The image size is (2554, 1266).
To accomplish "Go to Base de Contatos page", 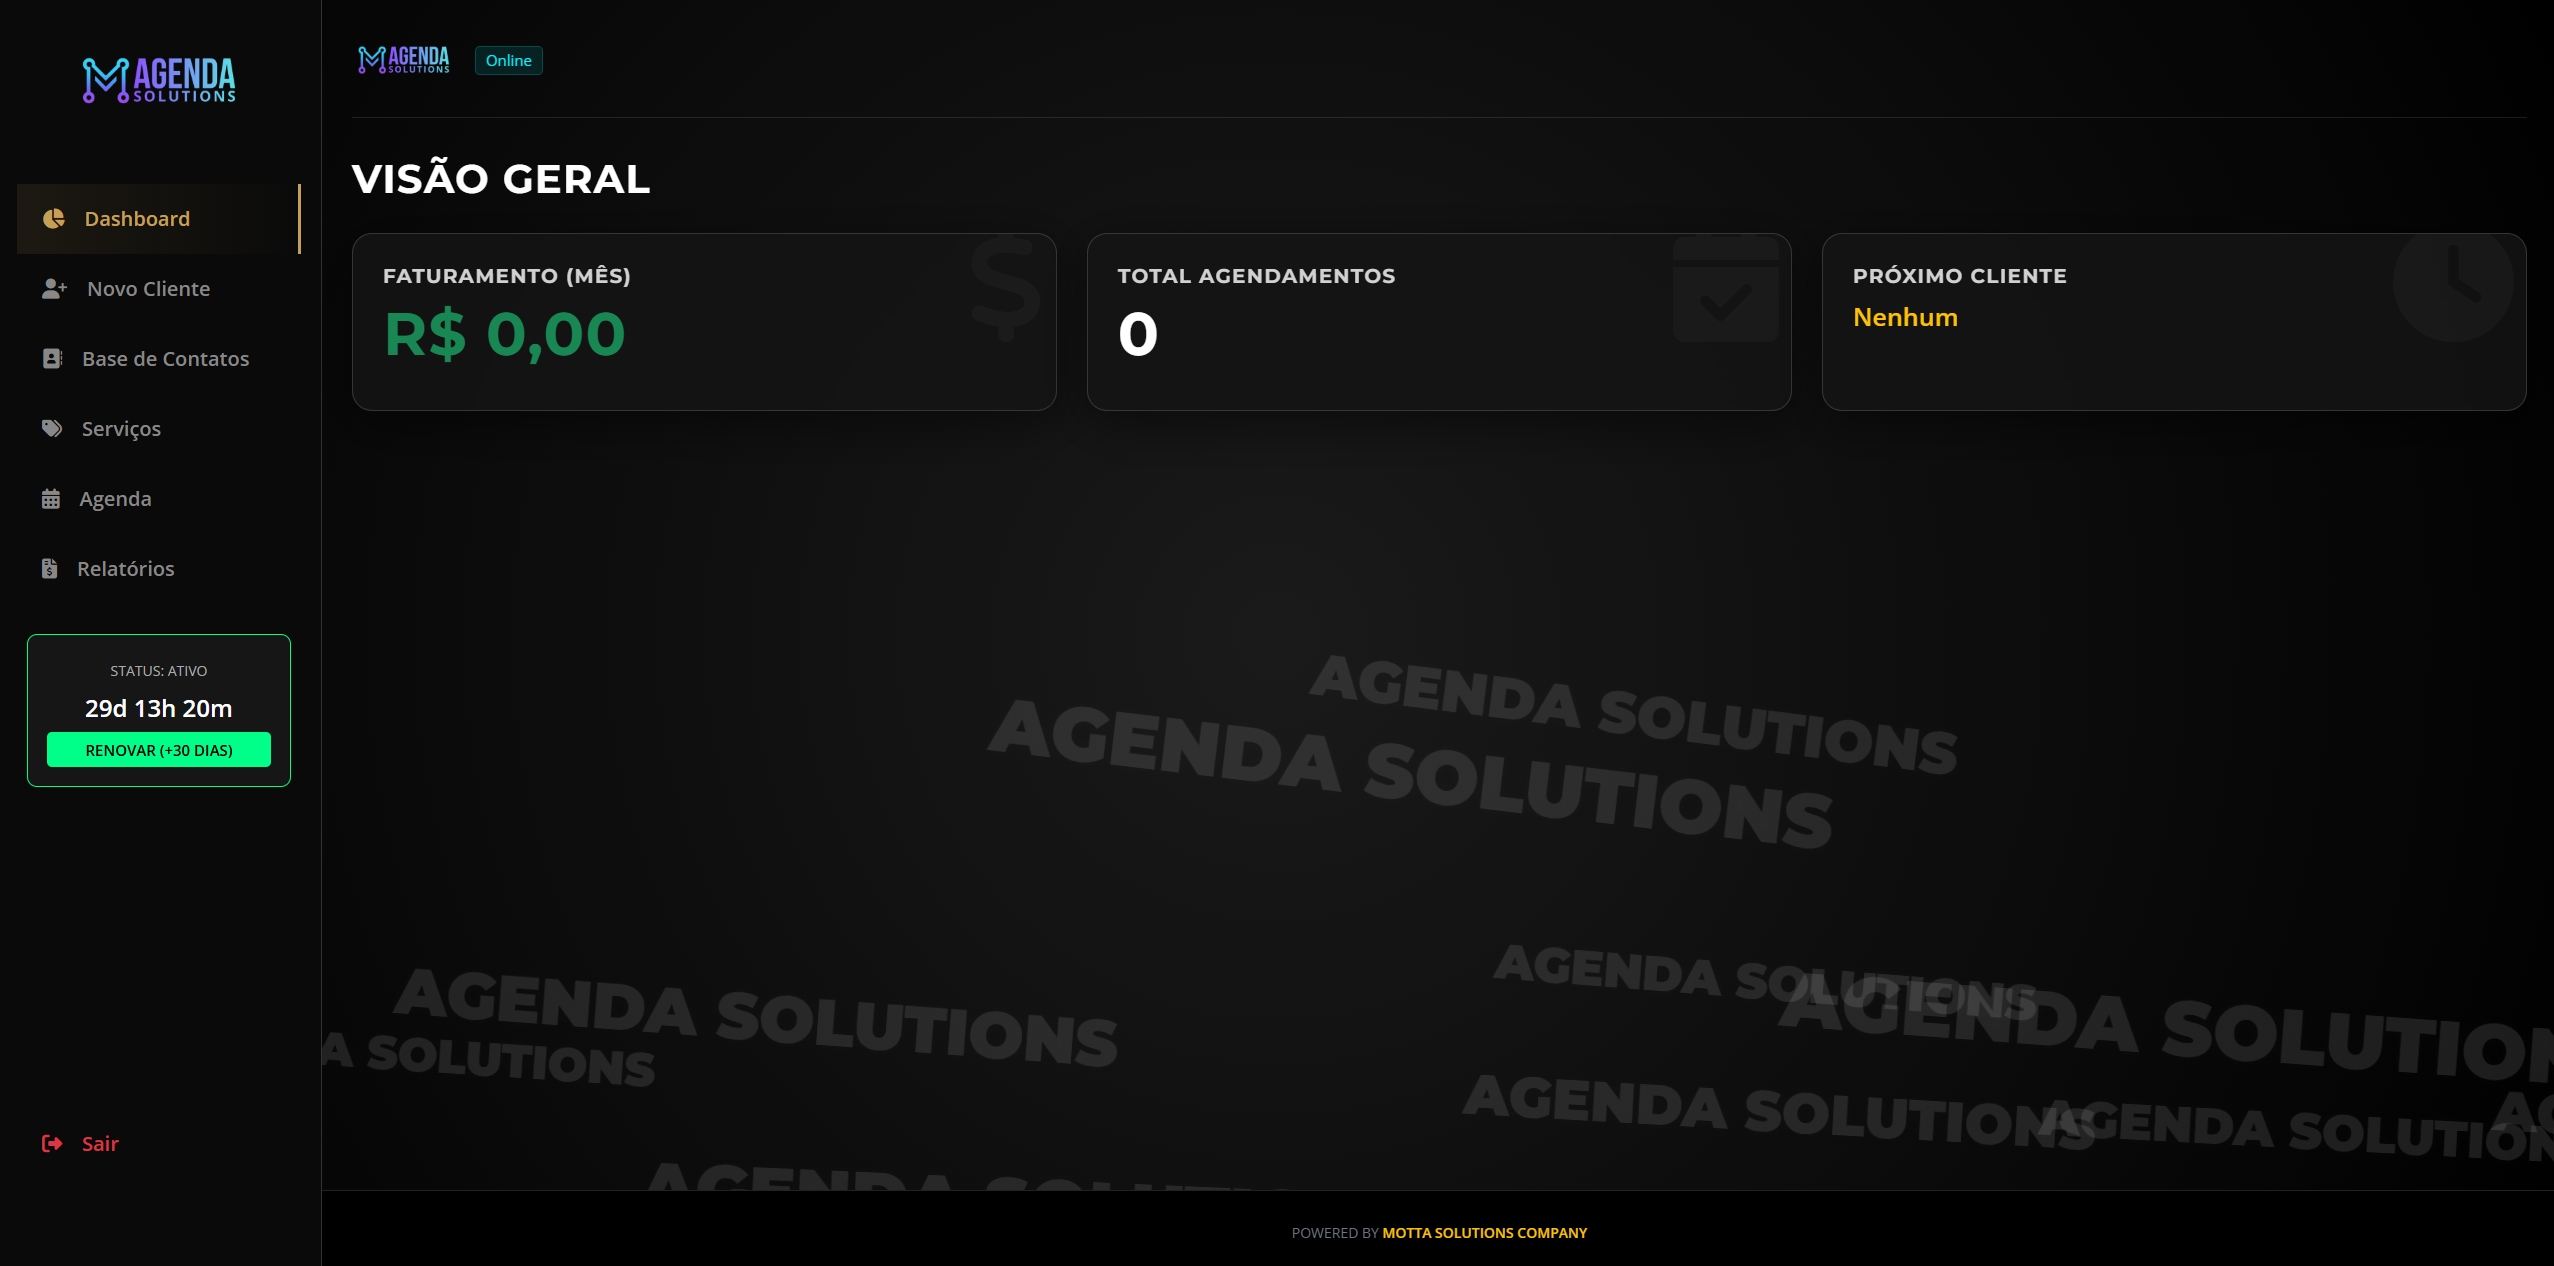I will click(x=165, y=359).
